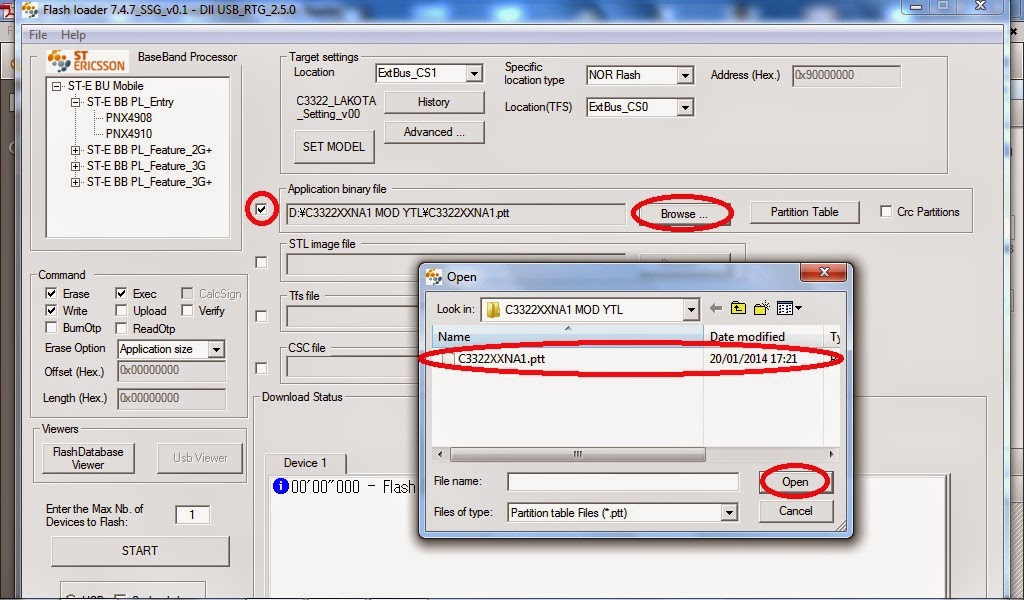
Task: Create a new folder in Open dialog
Action: point(761,308)
